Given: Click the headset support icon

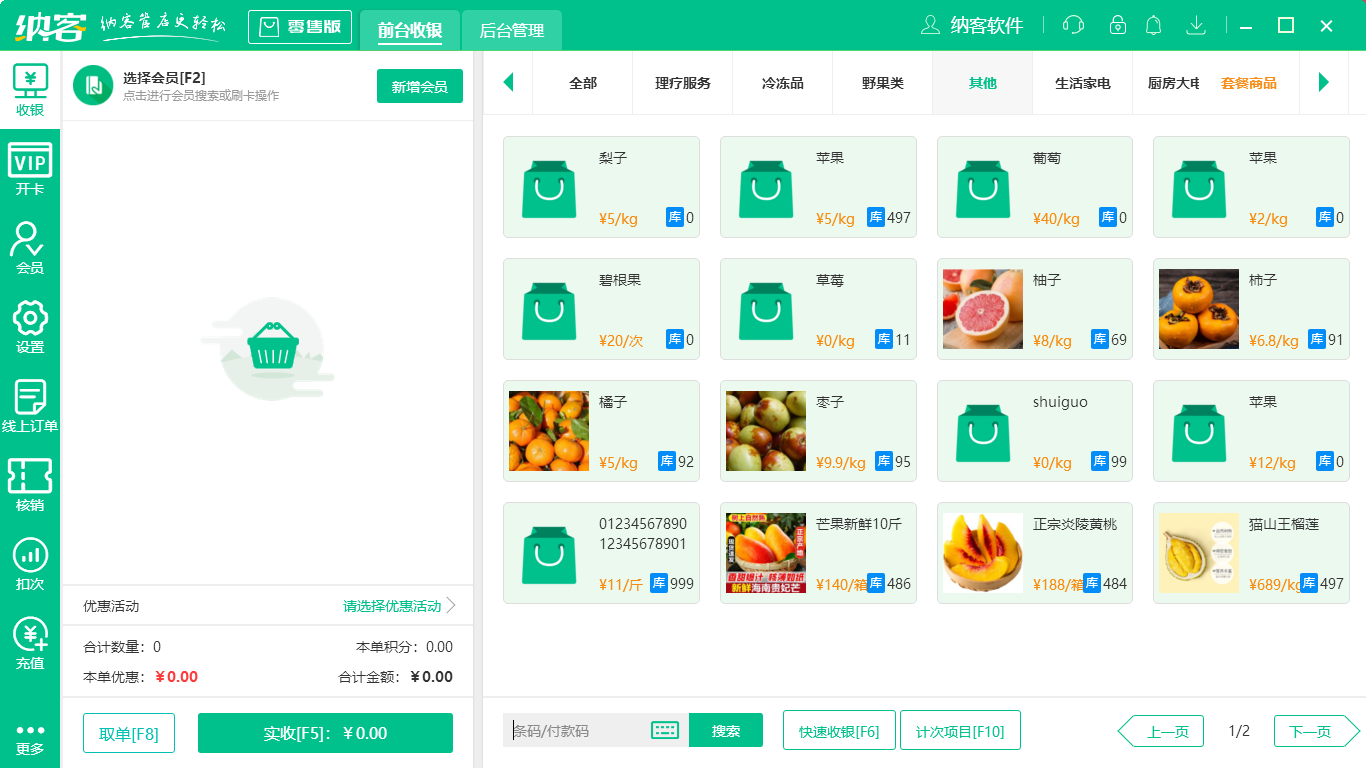Looking at the screenshot, I should click(1072, 25).
